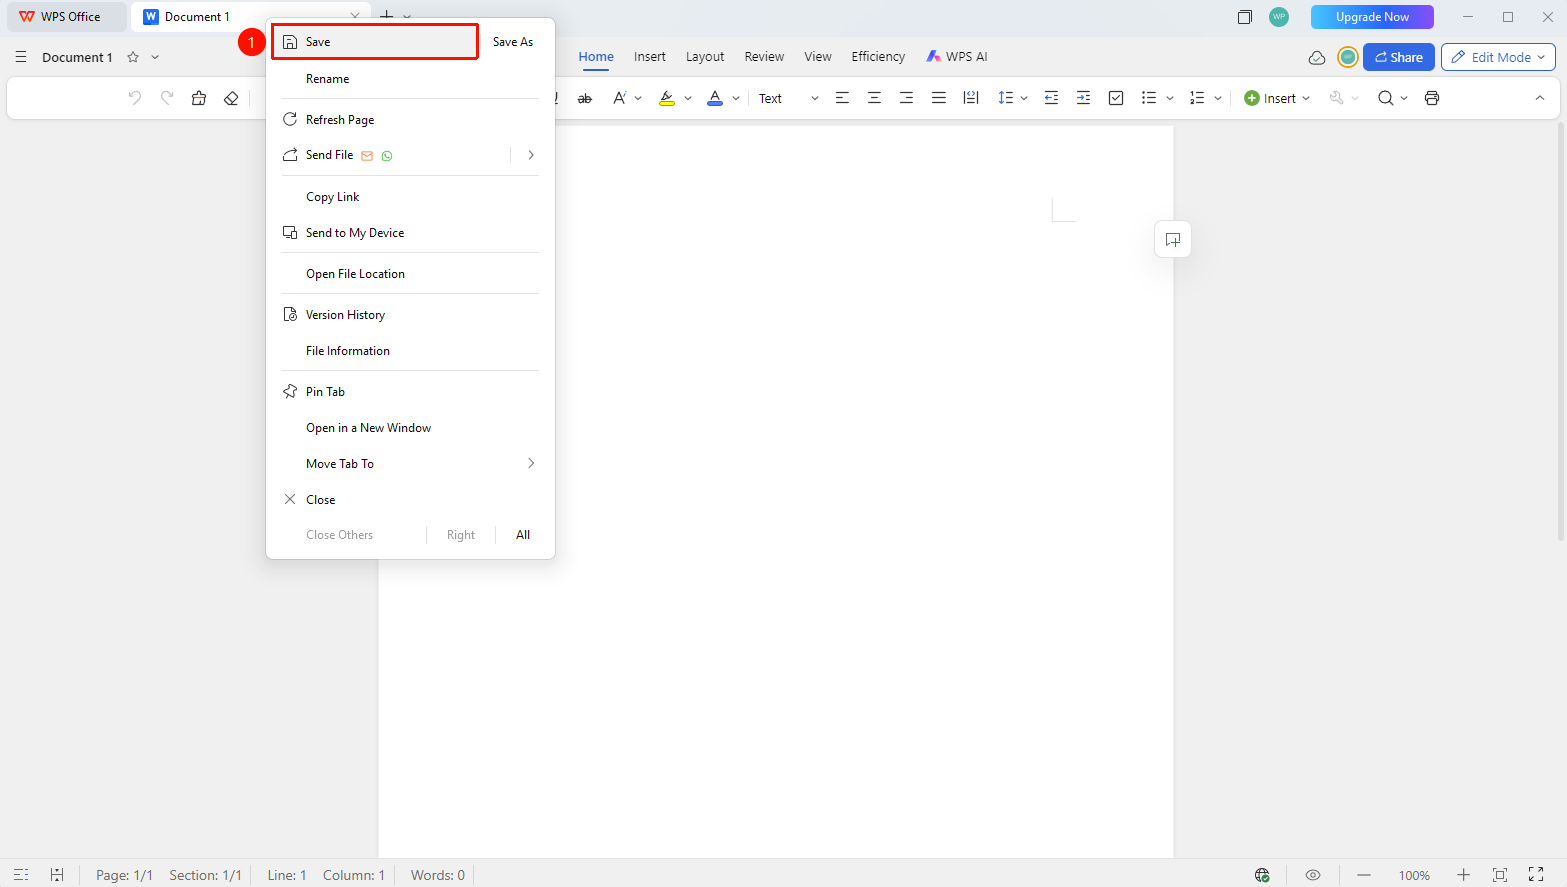Switch to the Layout tab
This screenshot has width=1567, height=887.
click(705, 57)
